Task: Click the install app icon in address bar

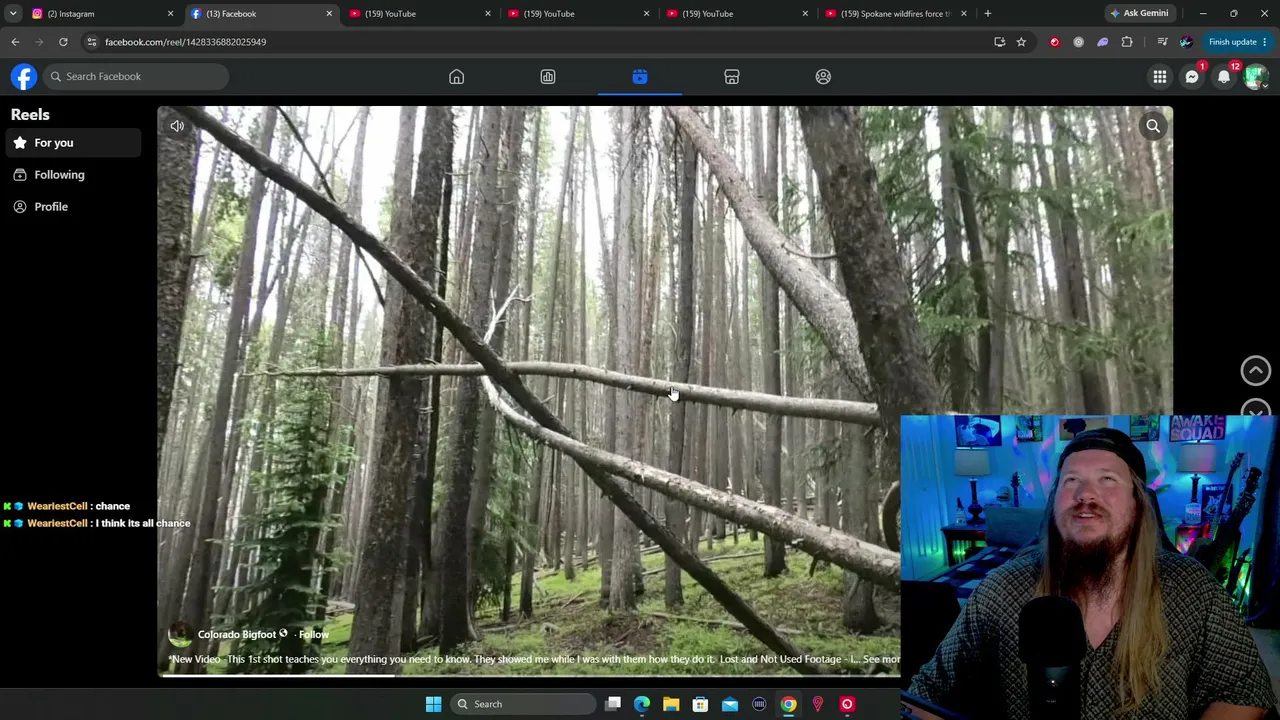Action: pyautogui.click(x=999, y=42)
